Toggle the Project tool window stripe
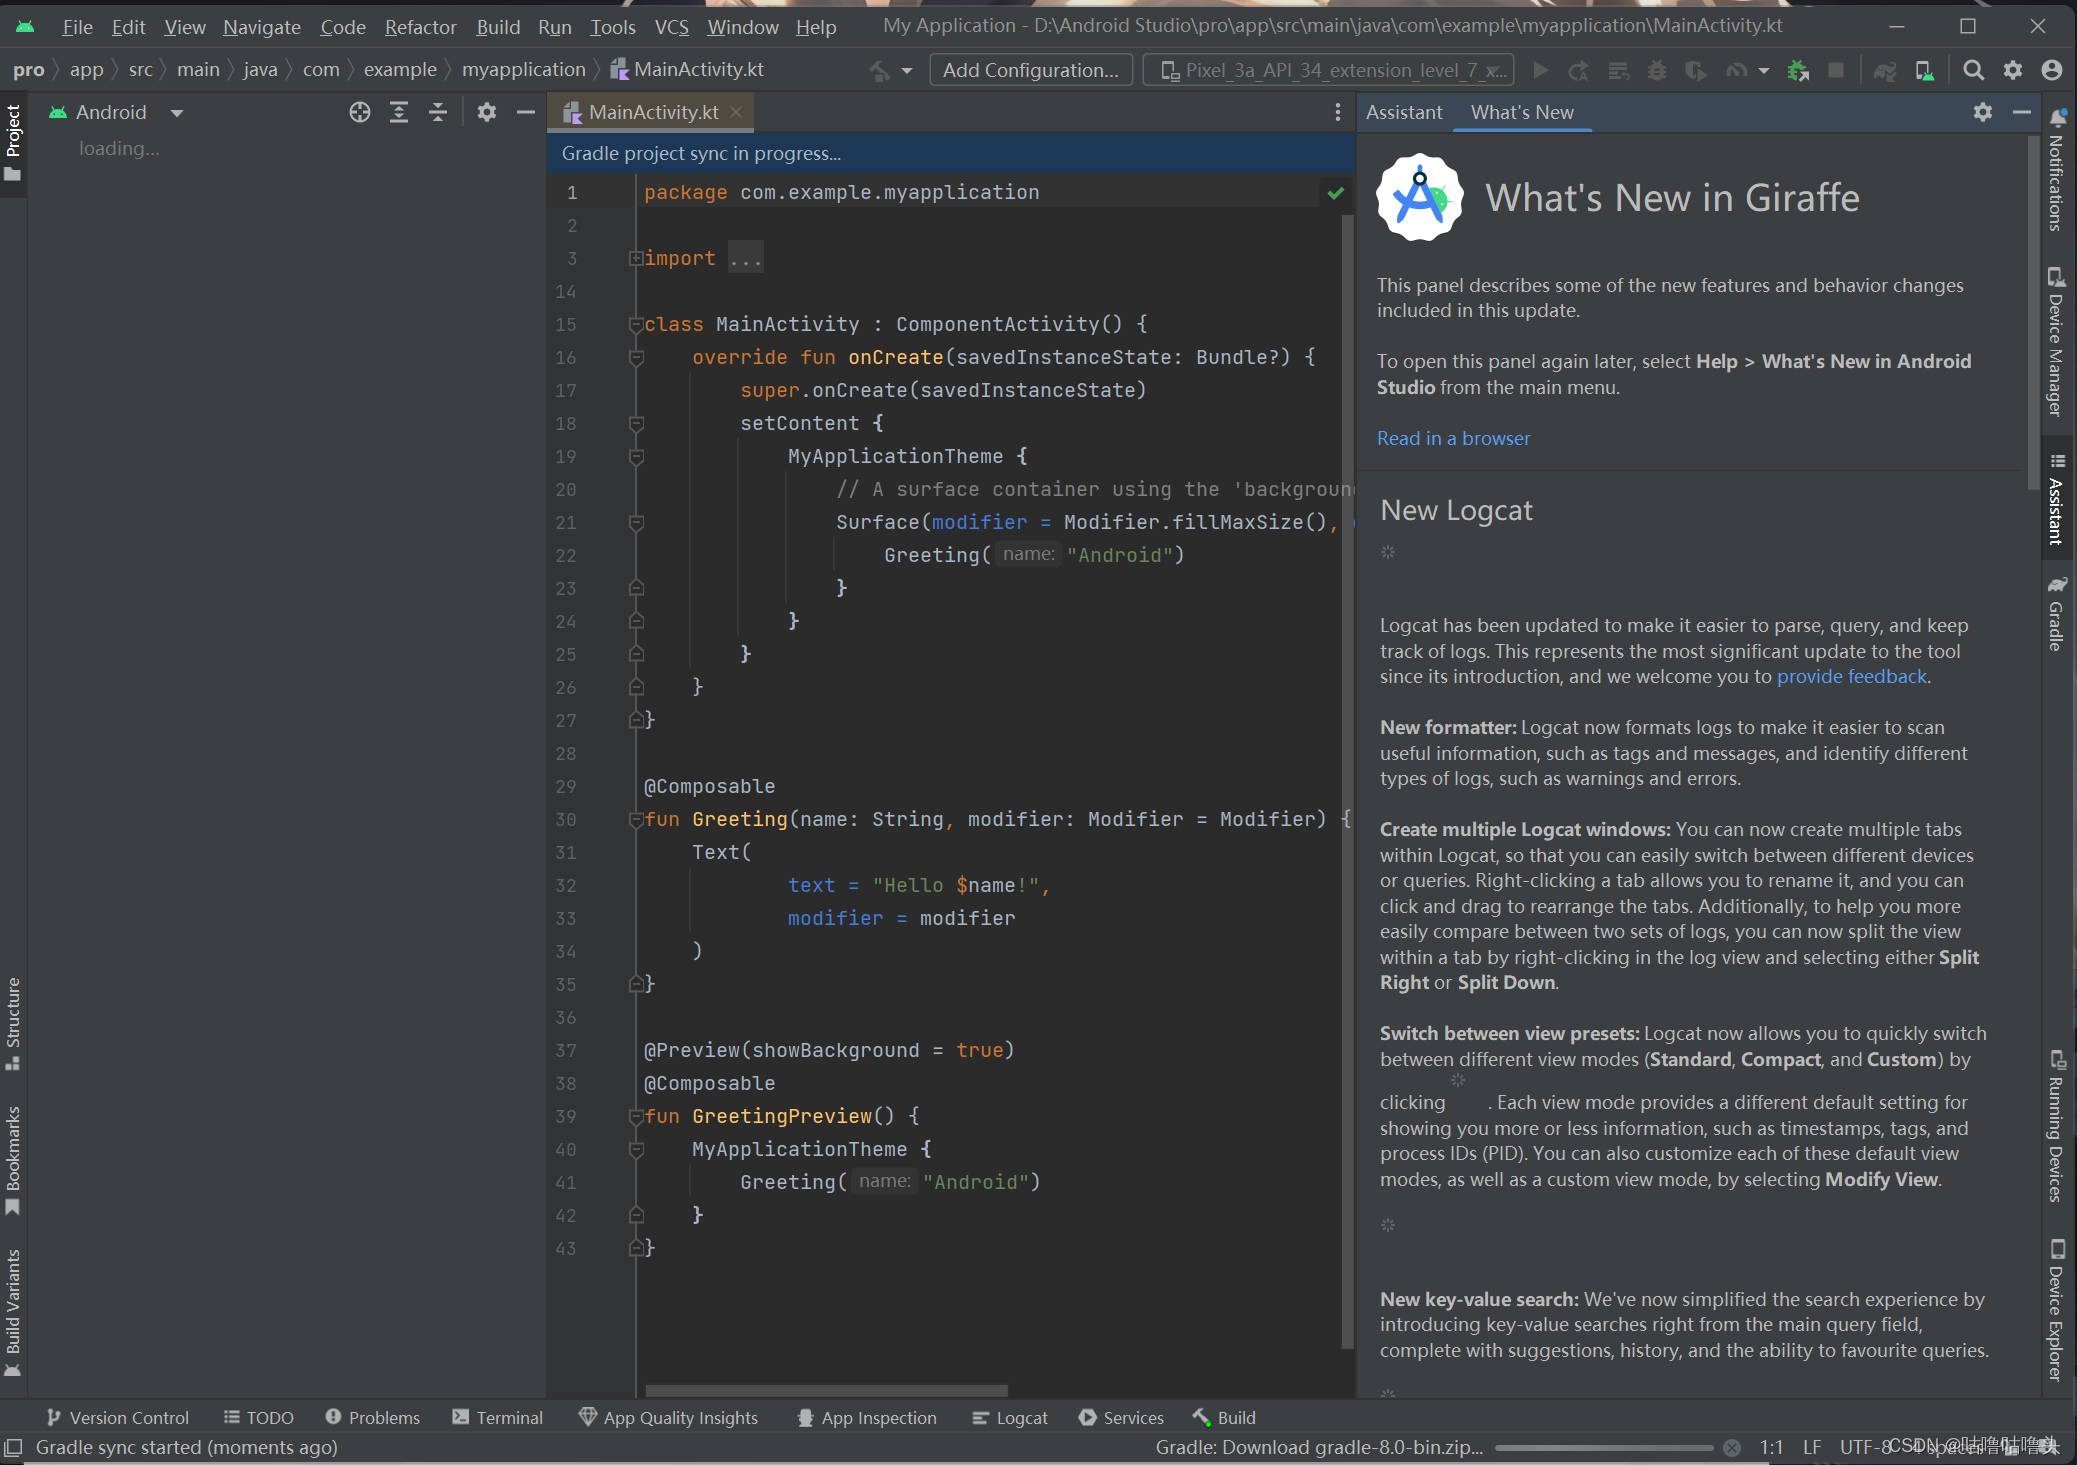The image size is (2077, 1465). 13,142
